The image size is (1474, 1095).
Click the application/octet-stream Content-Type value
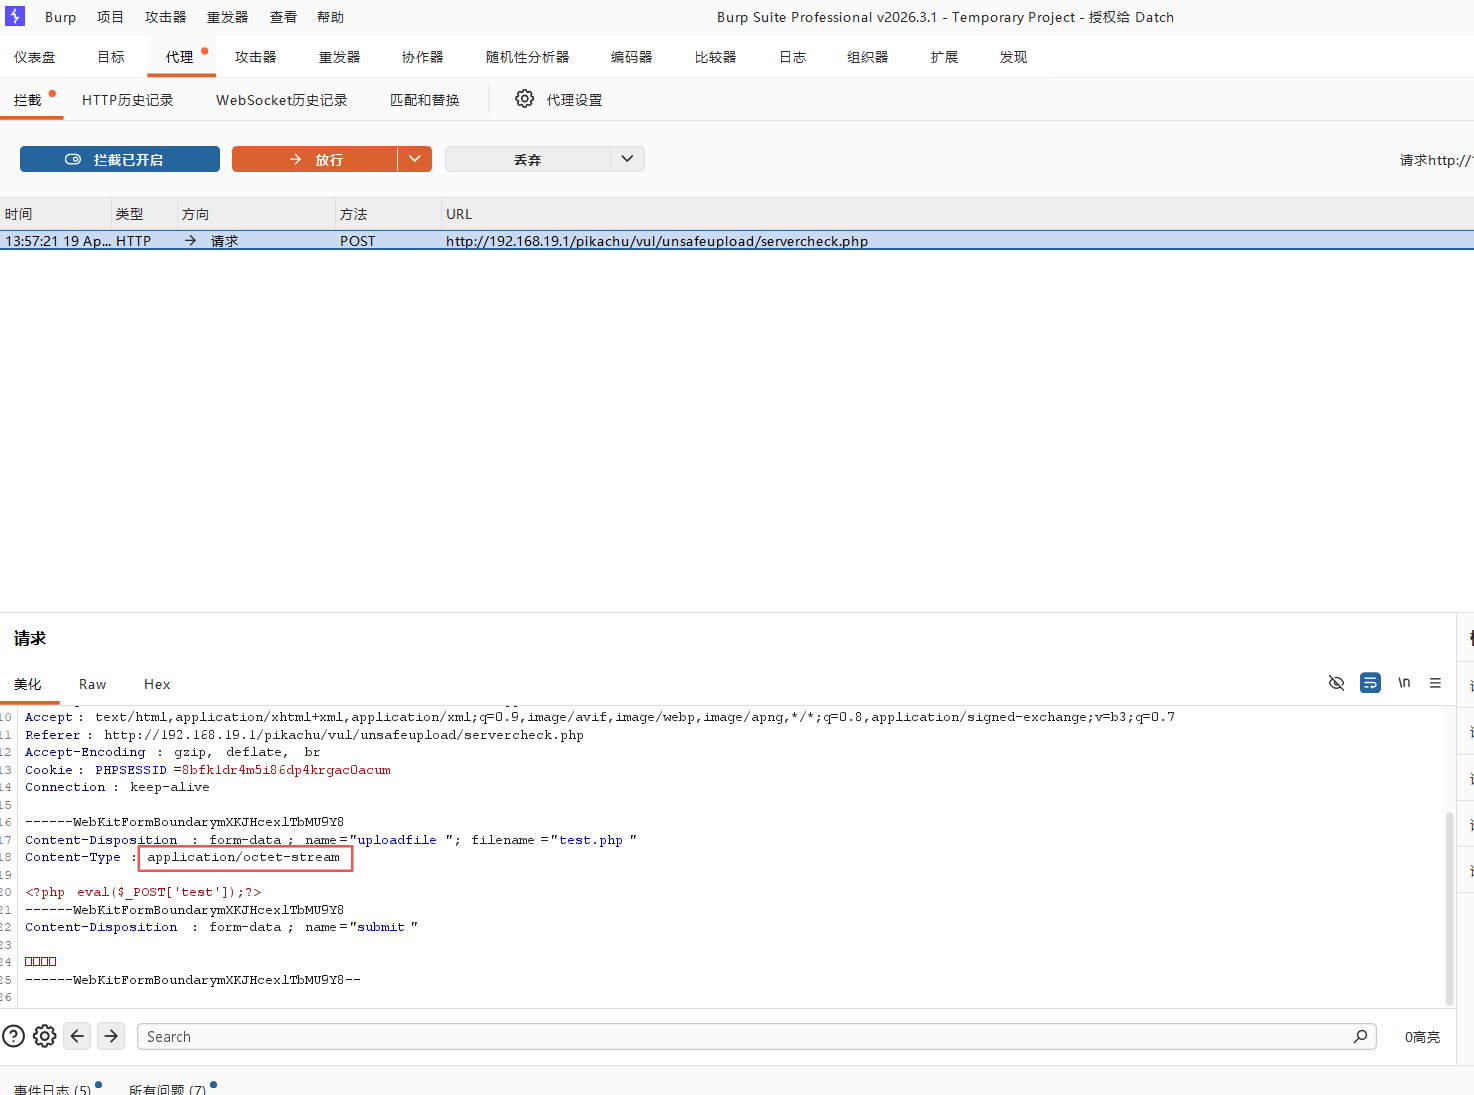pyautogui.click(x=244, y=857)
